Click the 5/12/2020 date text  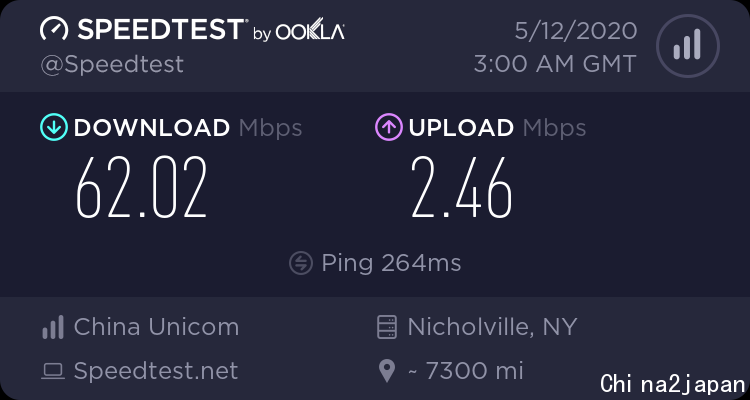pyautogui.click(x=576, y=32)
